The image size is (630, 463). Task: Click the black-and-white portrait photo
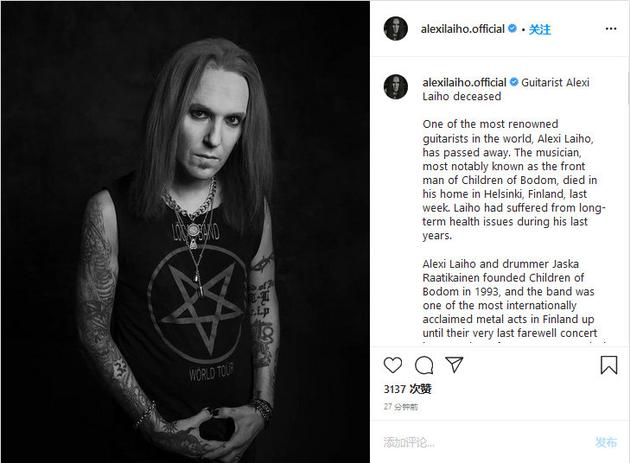tap(185, 232)
